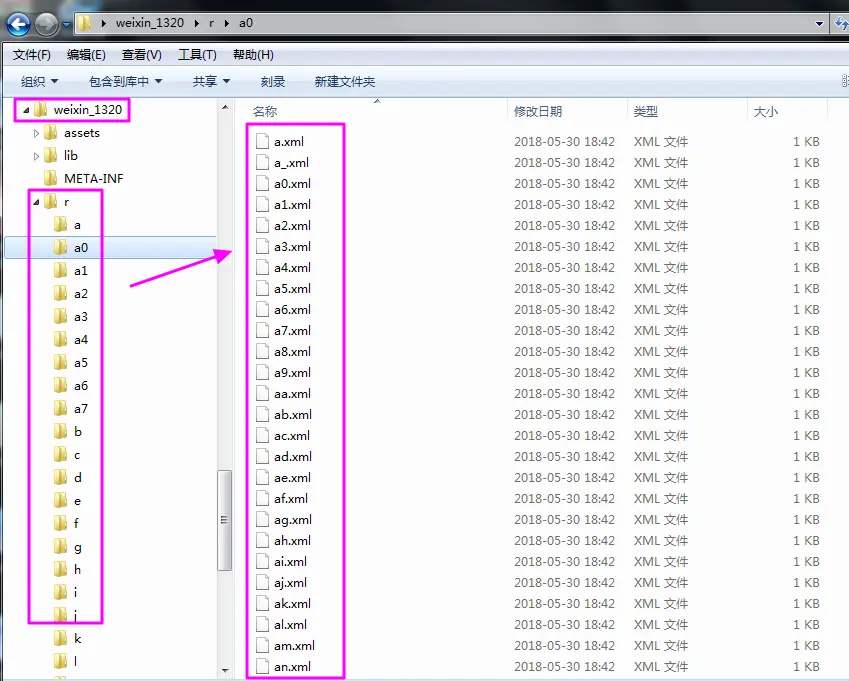This screenshot has height=681, width=849.
Task: Select file ak.xml by name
Action: 292,604
